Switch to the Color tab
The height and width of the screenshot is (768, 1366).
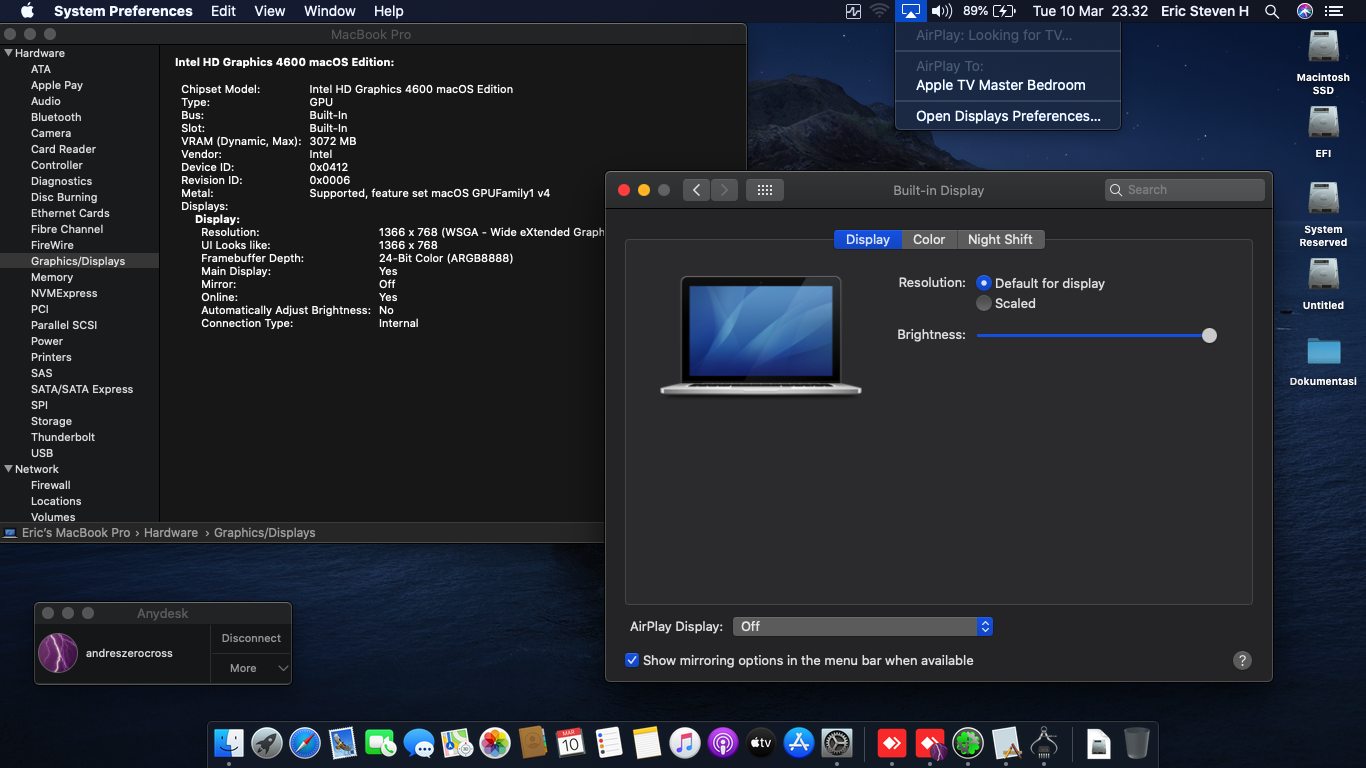(929, 239)
